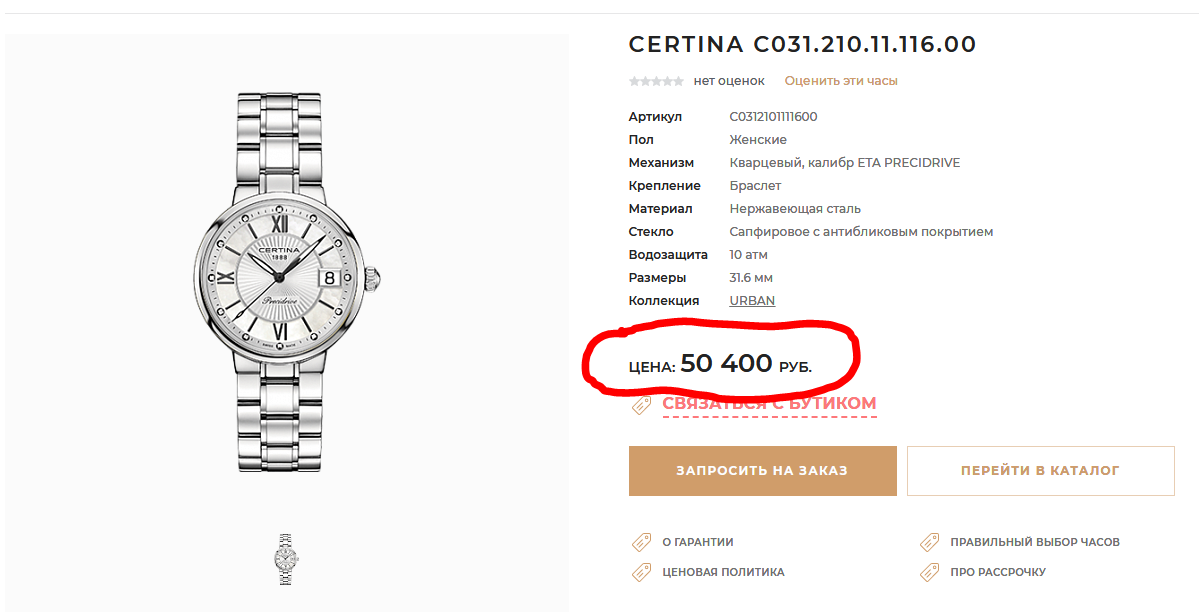Screen dimensions: 1199x615
Task: Click the tag icon next to О гарантии
Action: click(641, 542)
